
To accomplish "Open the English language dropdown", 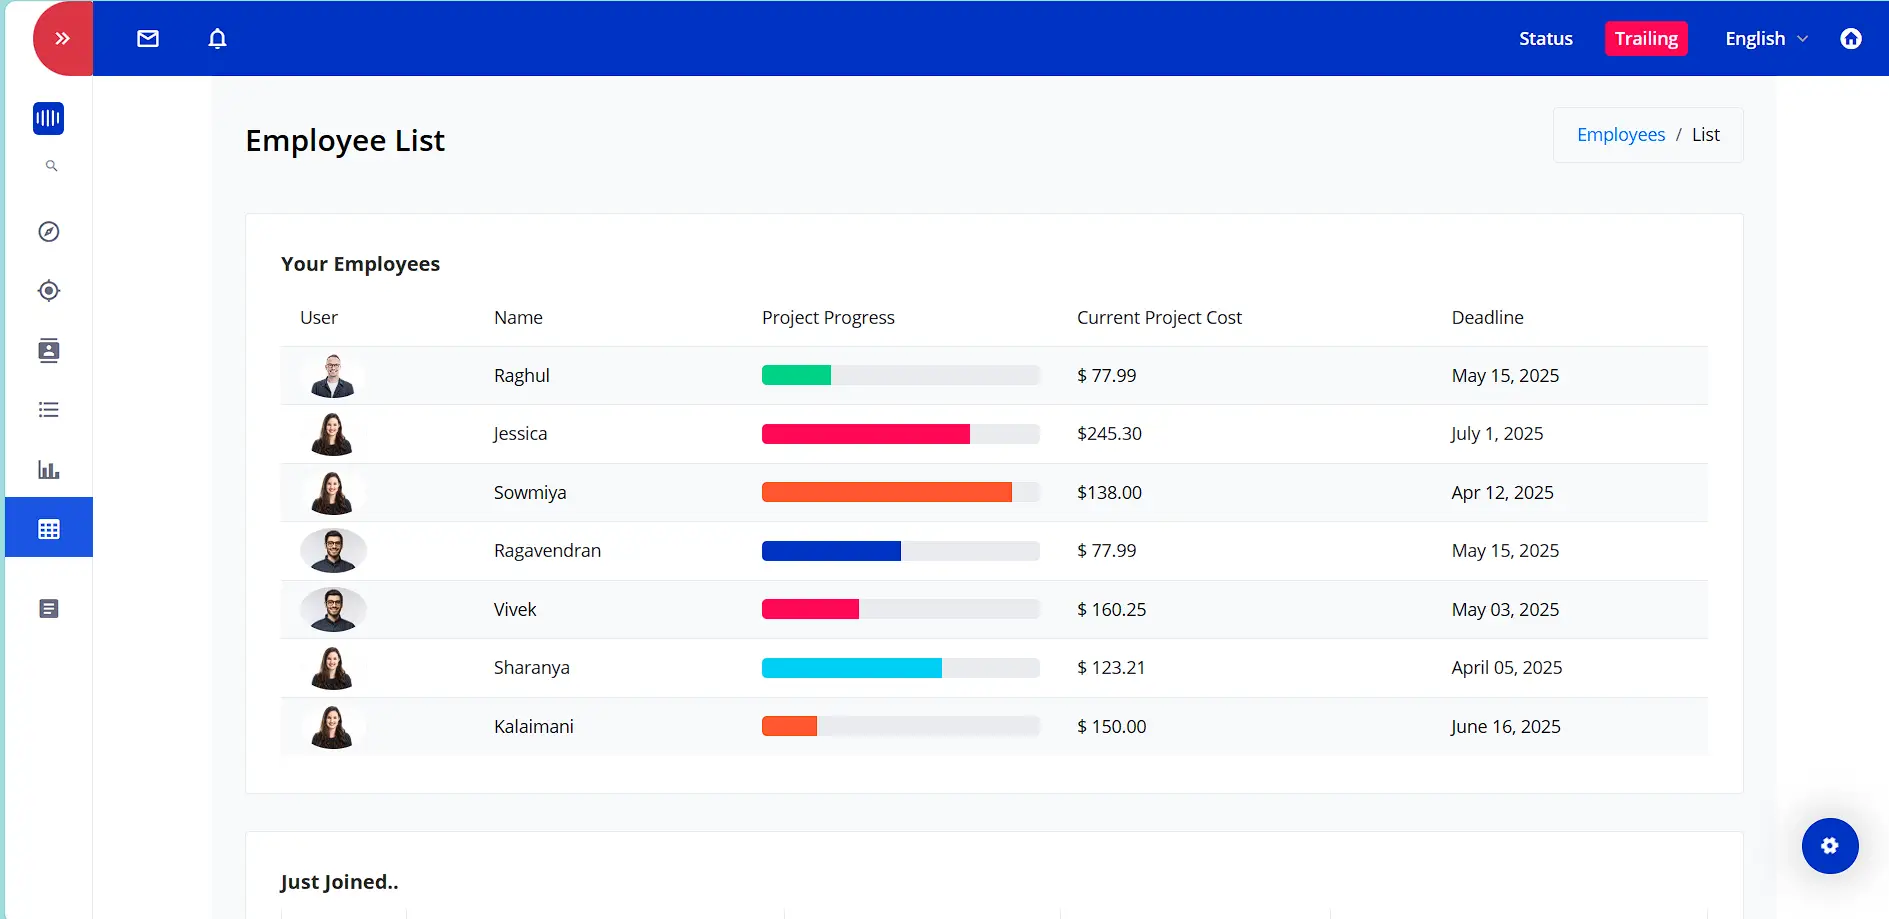I will pyautogui.click(x=1765, y=39).
